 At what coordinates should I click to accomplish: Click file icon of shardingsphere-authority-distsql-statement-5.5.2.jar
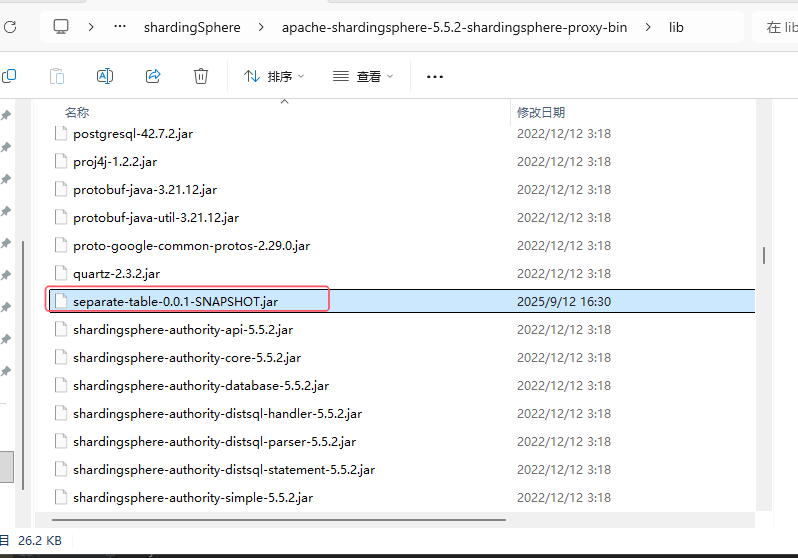click(x=61, y=469)
